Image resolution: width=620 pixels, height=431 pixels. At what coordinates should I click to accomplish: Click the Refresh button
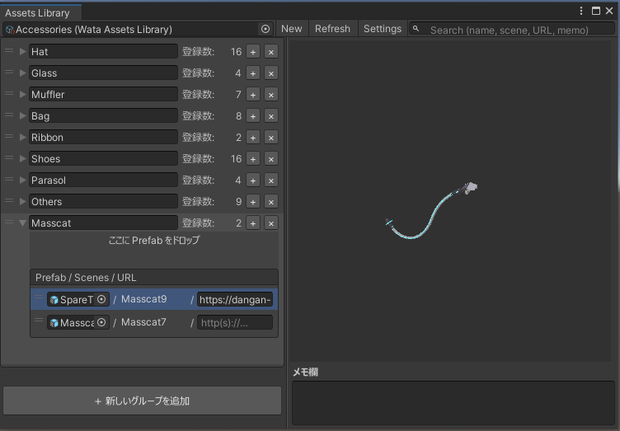(333, 29)
